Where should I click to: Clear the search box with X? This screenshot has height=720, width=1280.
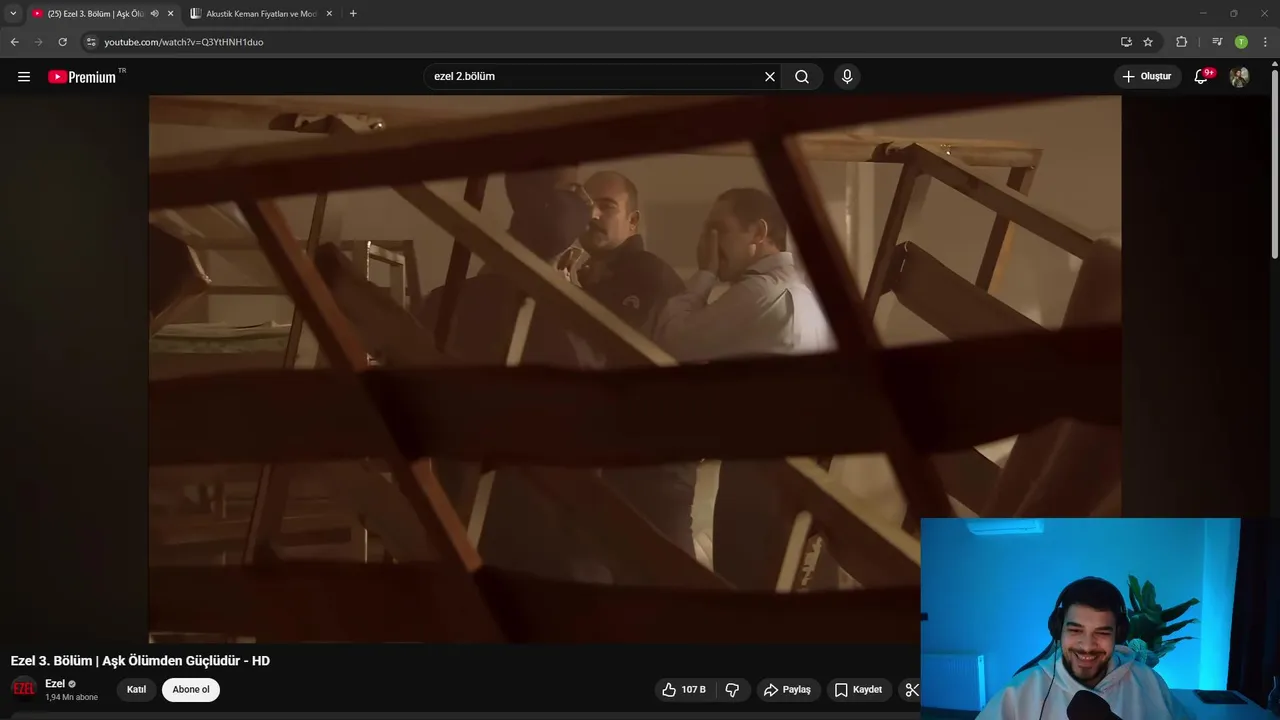click(x=770, y=76)
